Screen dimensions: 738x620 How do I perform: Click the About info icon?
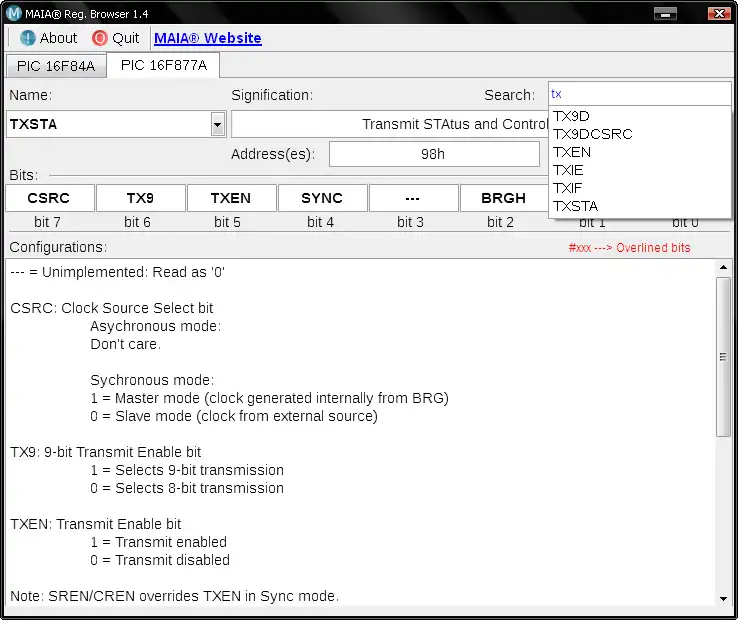(x=28, y=38)
